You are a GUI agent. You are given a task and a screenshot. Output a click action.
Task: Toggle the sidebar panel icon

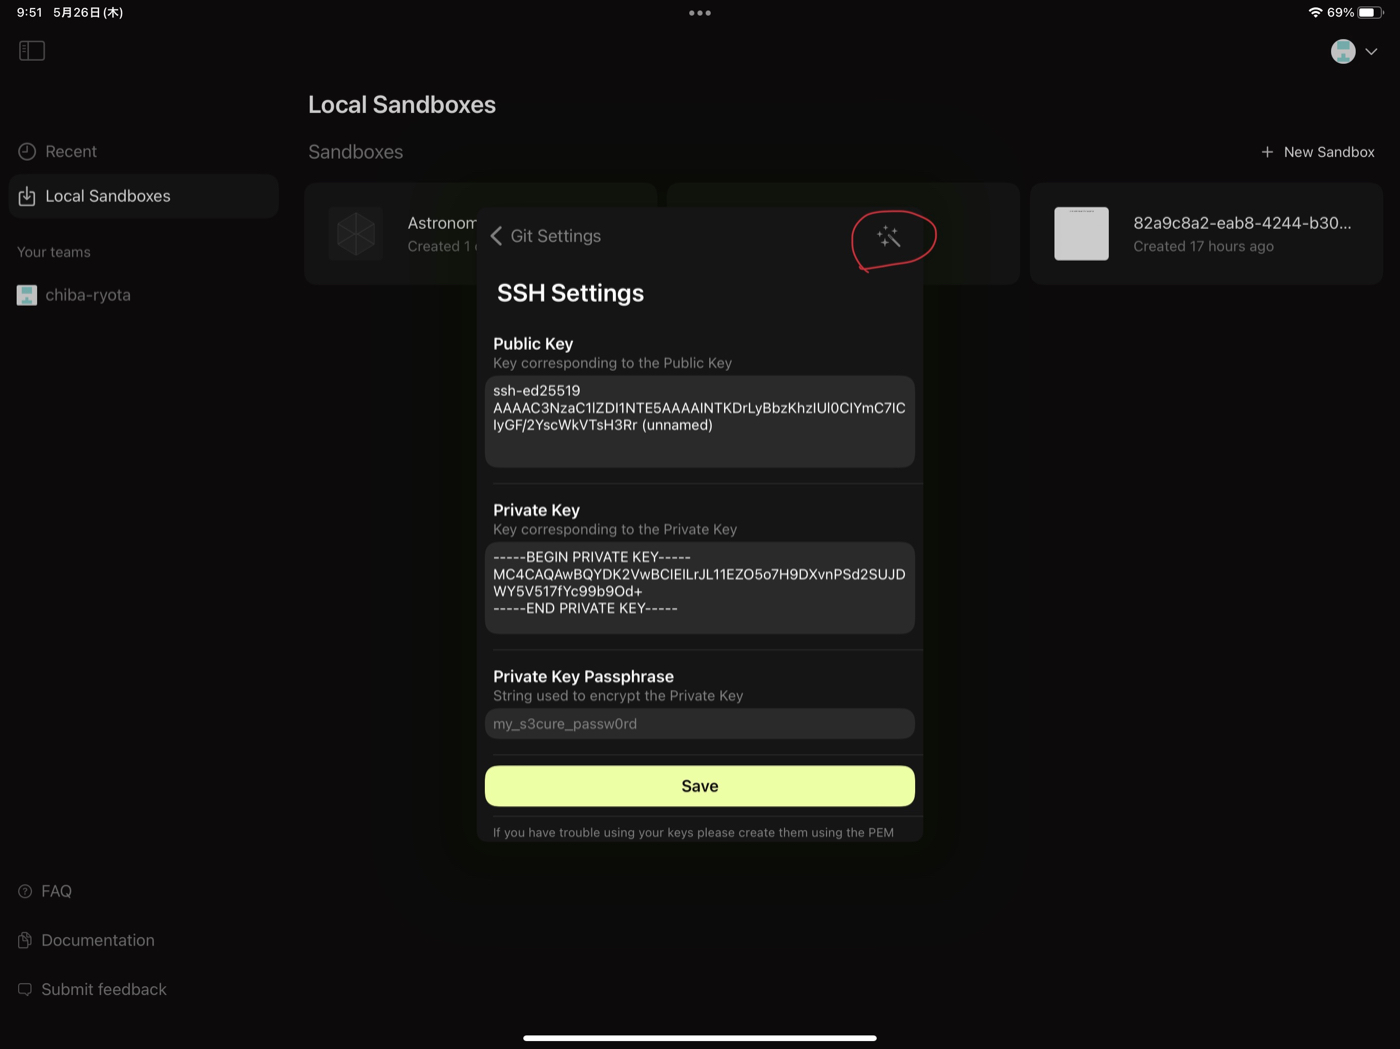(32, 50)
